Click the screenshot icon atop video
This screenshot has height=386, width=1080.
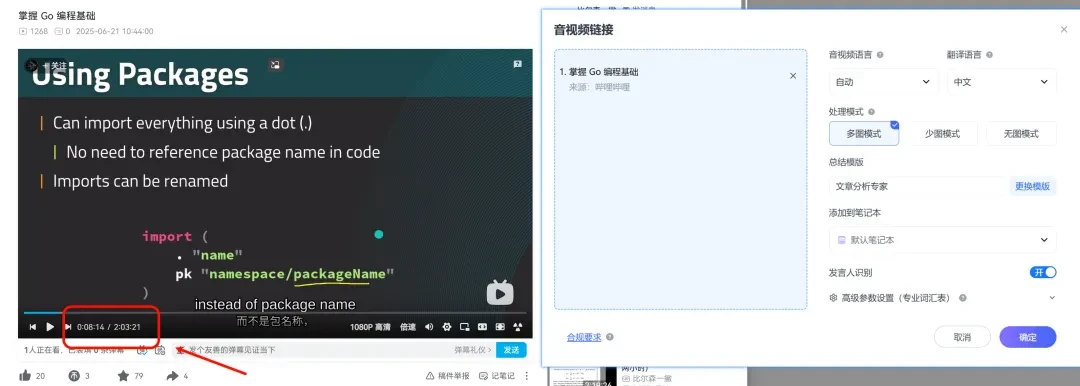[x=275, y=64]
